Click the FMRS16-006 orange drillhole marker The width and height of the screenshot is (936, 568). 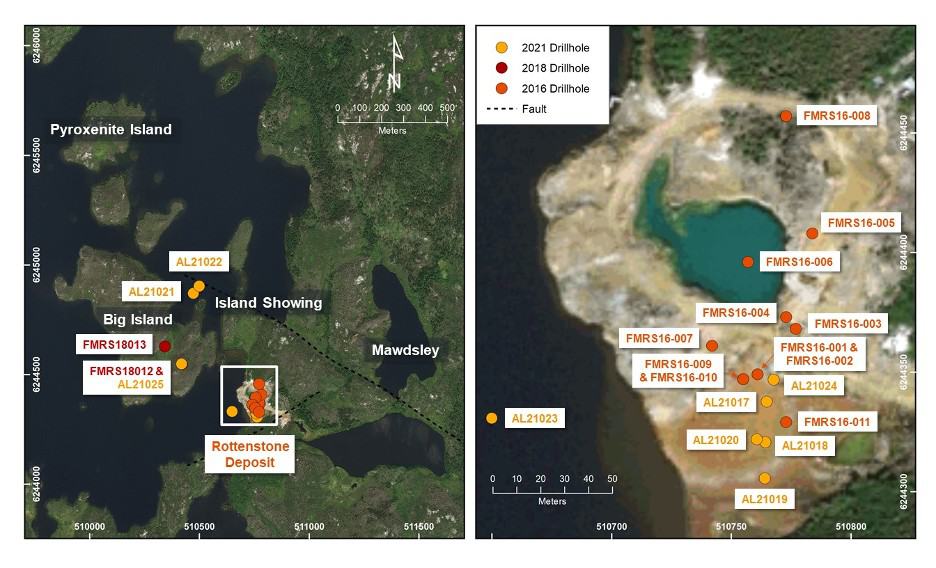748,262
